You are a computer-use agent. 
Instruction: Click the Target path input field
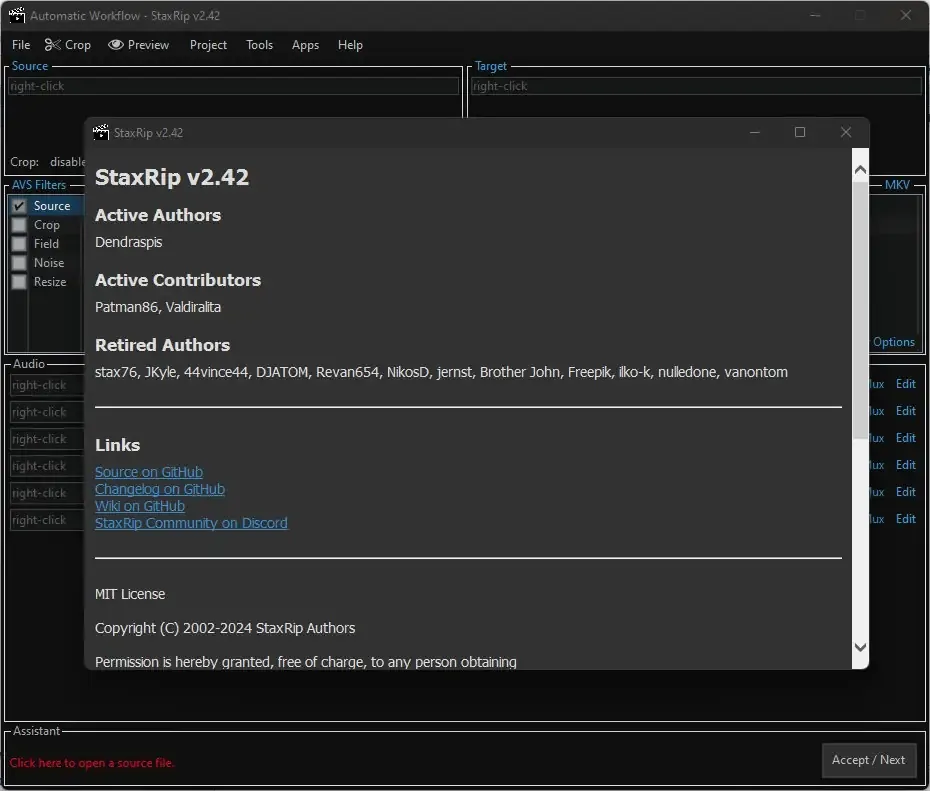696,86
